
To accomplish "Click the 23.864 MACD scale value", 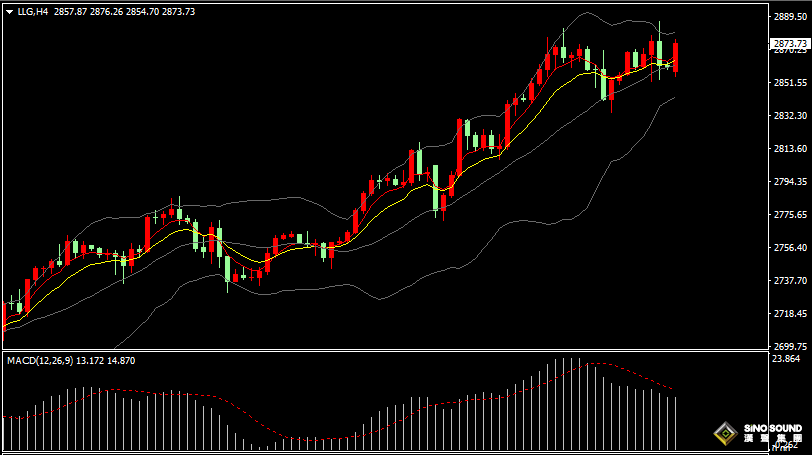I will pyautogui.click(x=788, y=358).
